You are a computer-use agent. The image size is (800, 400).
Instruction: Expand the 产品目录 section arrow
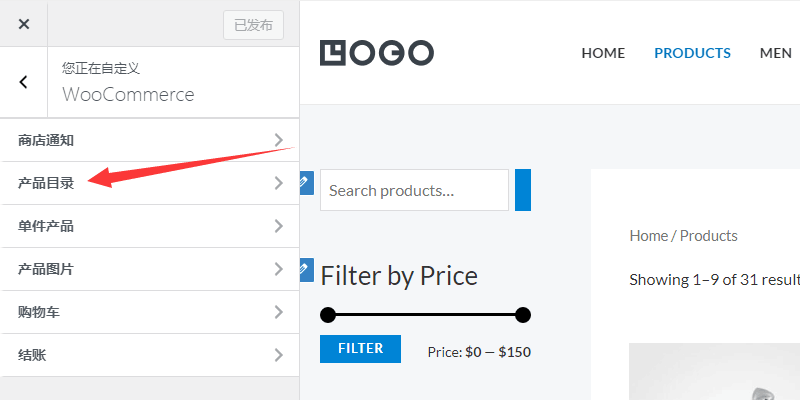(279, 183)
